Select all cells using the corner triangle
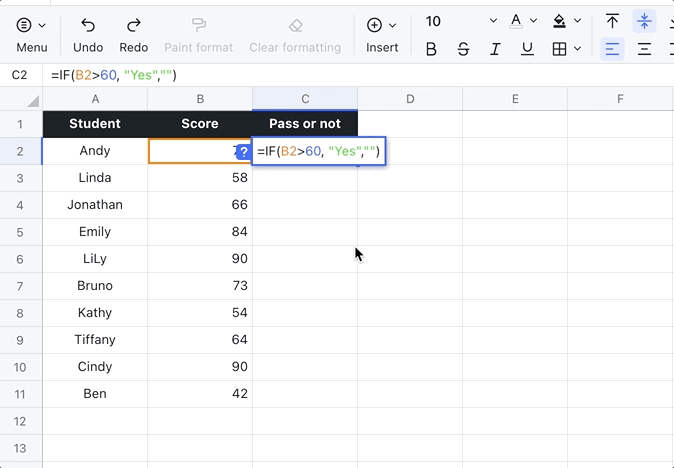Screen dimensions: 674x468 (x=33, y=100)
